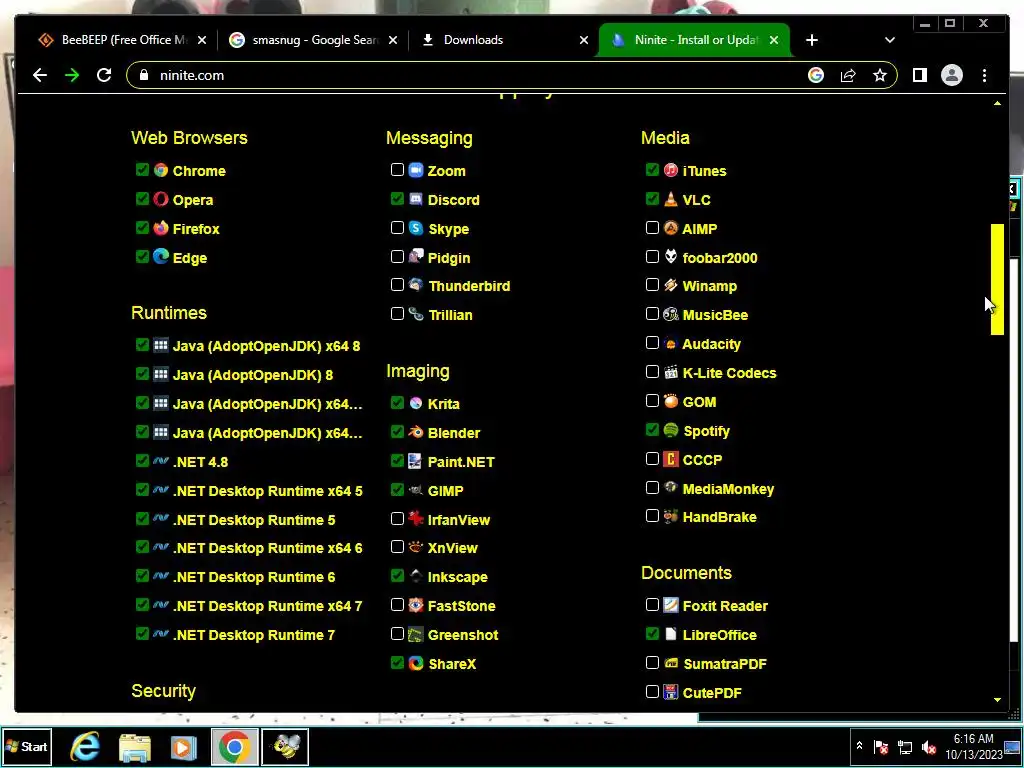Viewport: 1024px width, 768px height.
Task: Click the scrollbar up arrow
Action: tap(997, 103)
